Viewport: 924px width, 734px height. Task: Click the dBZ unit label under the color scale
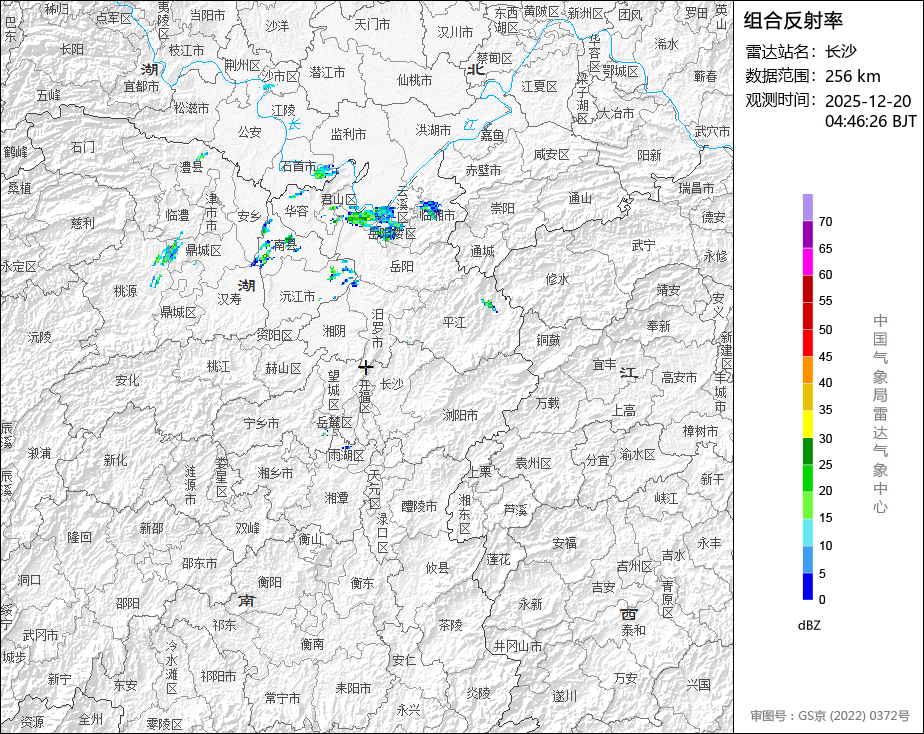coord(809,625)
